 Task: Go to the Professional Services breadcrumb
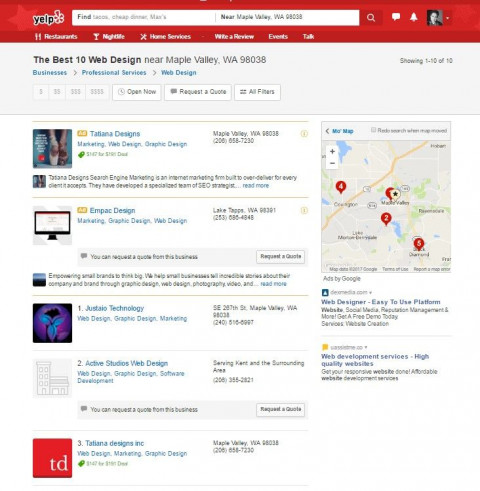[x=114, y=73]
